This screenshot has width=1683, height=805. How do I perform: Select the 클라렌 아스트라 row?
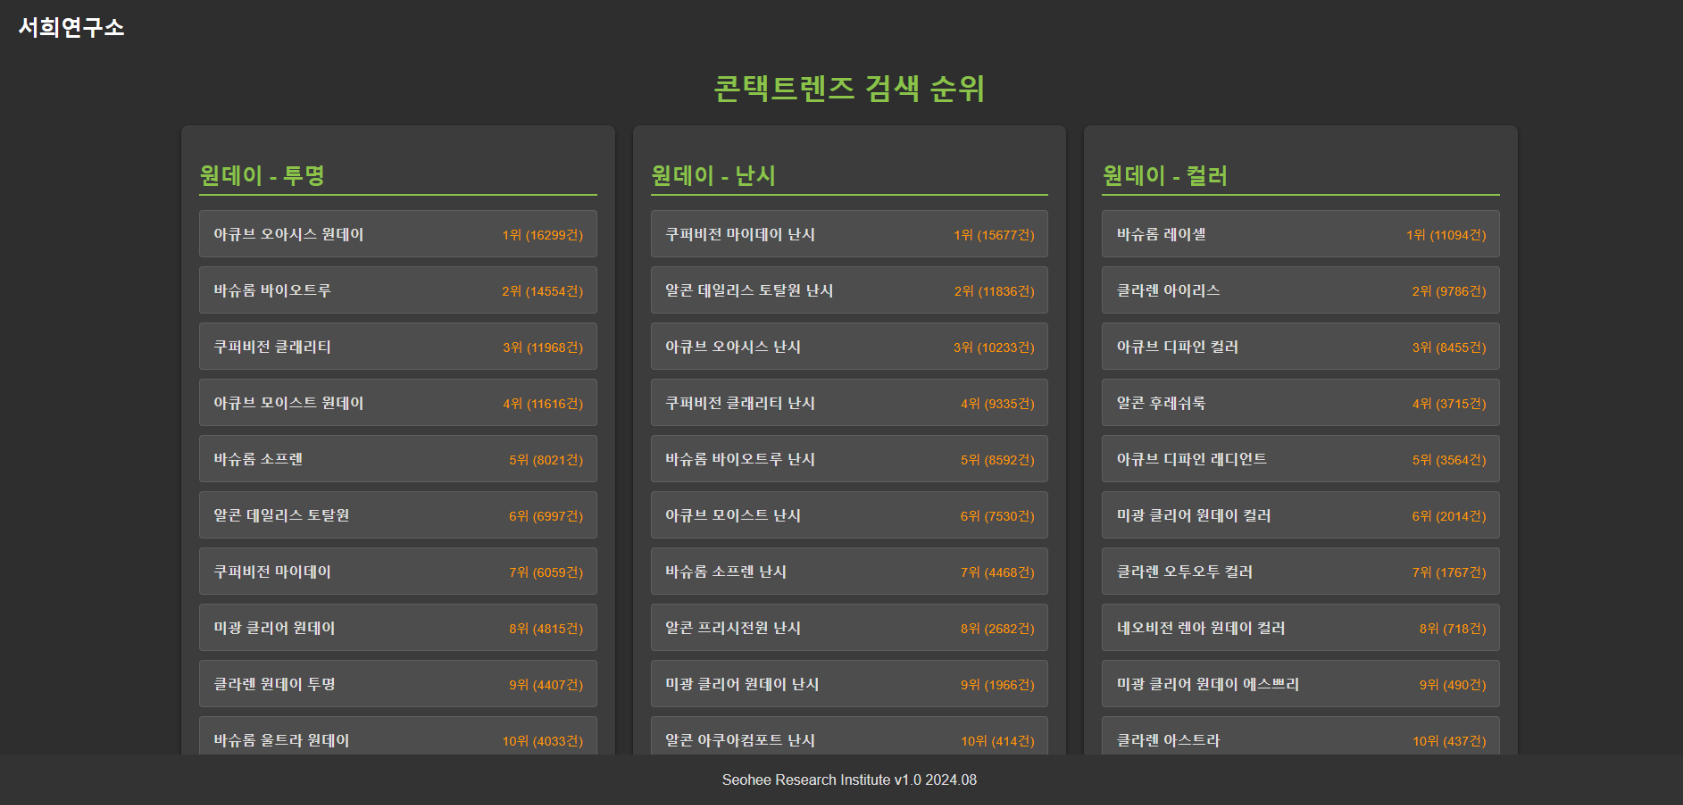pos(1301,736)
